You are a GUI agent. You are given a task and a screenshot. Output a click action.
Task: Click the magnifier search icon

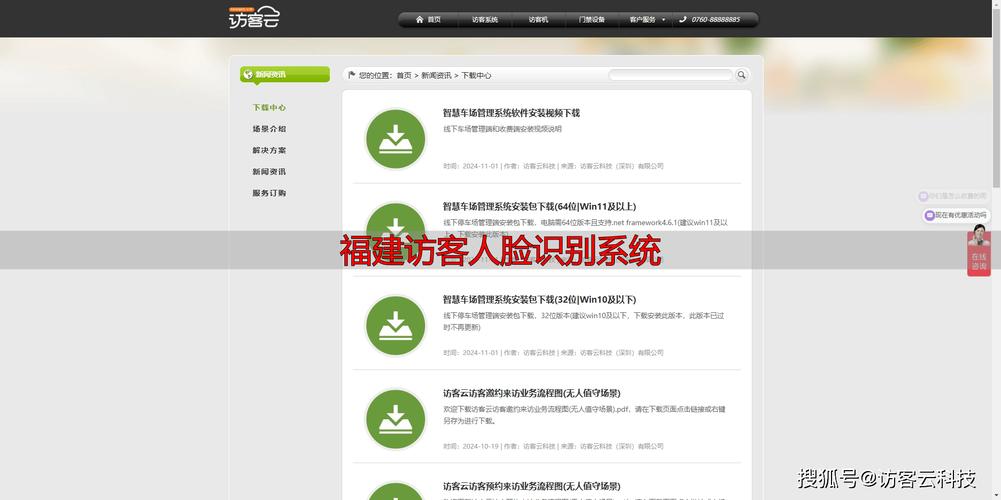741,75
